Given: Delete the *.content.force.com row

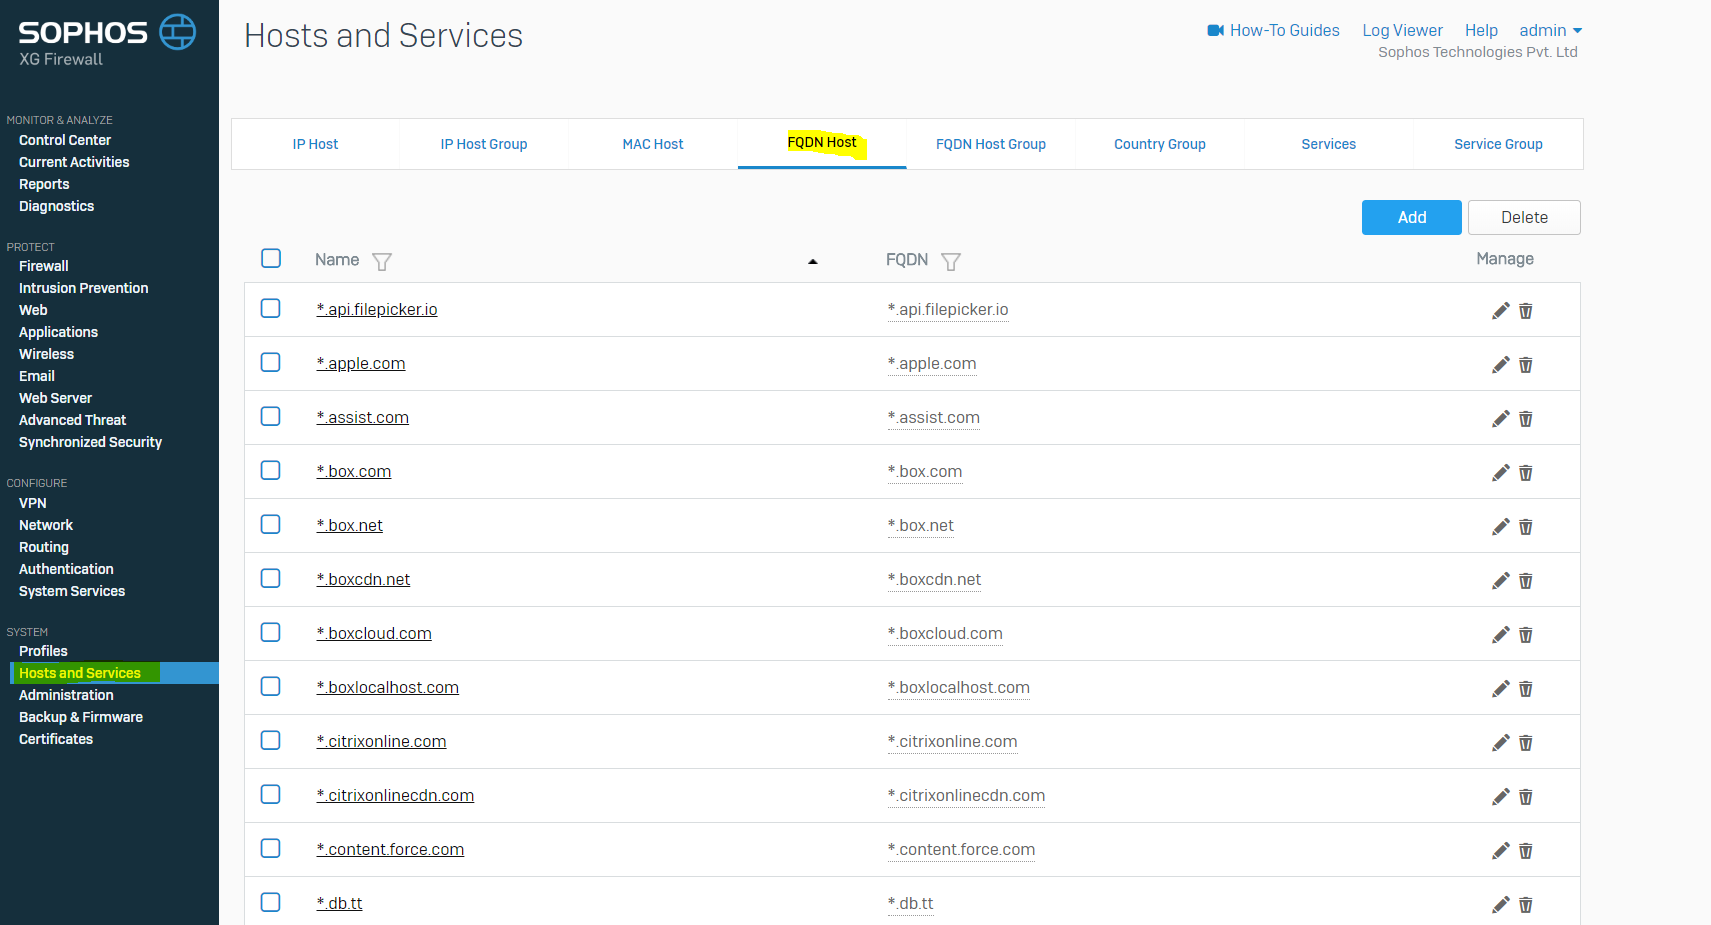Looking at the screenshot, I should click(x=1526, y=851).
